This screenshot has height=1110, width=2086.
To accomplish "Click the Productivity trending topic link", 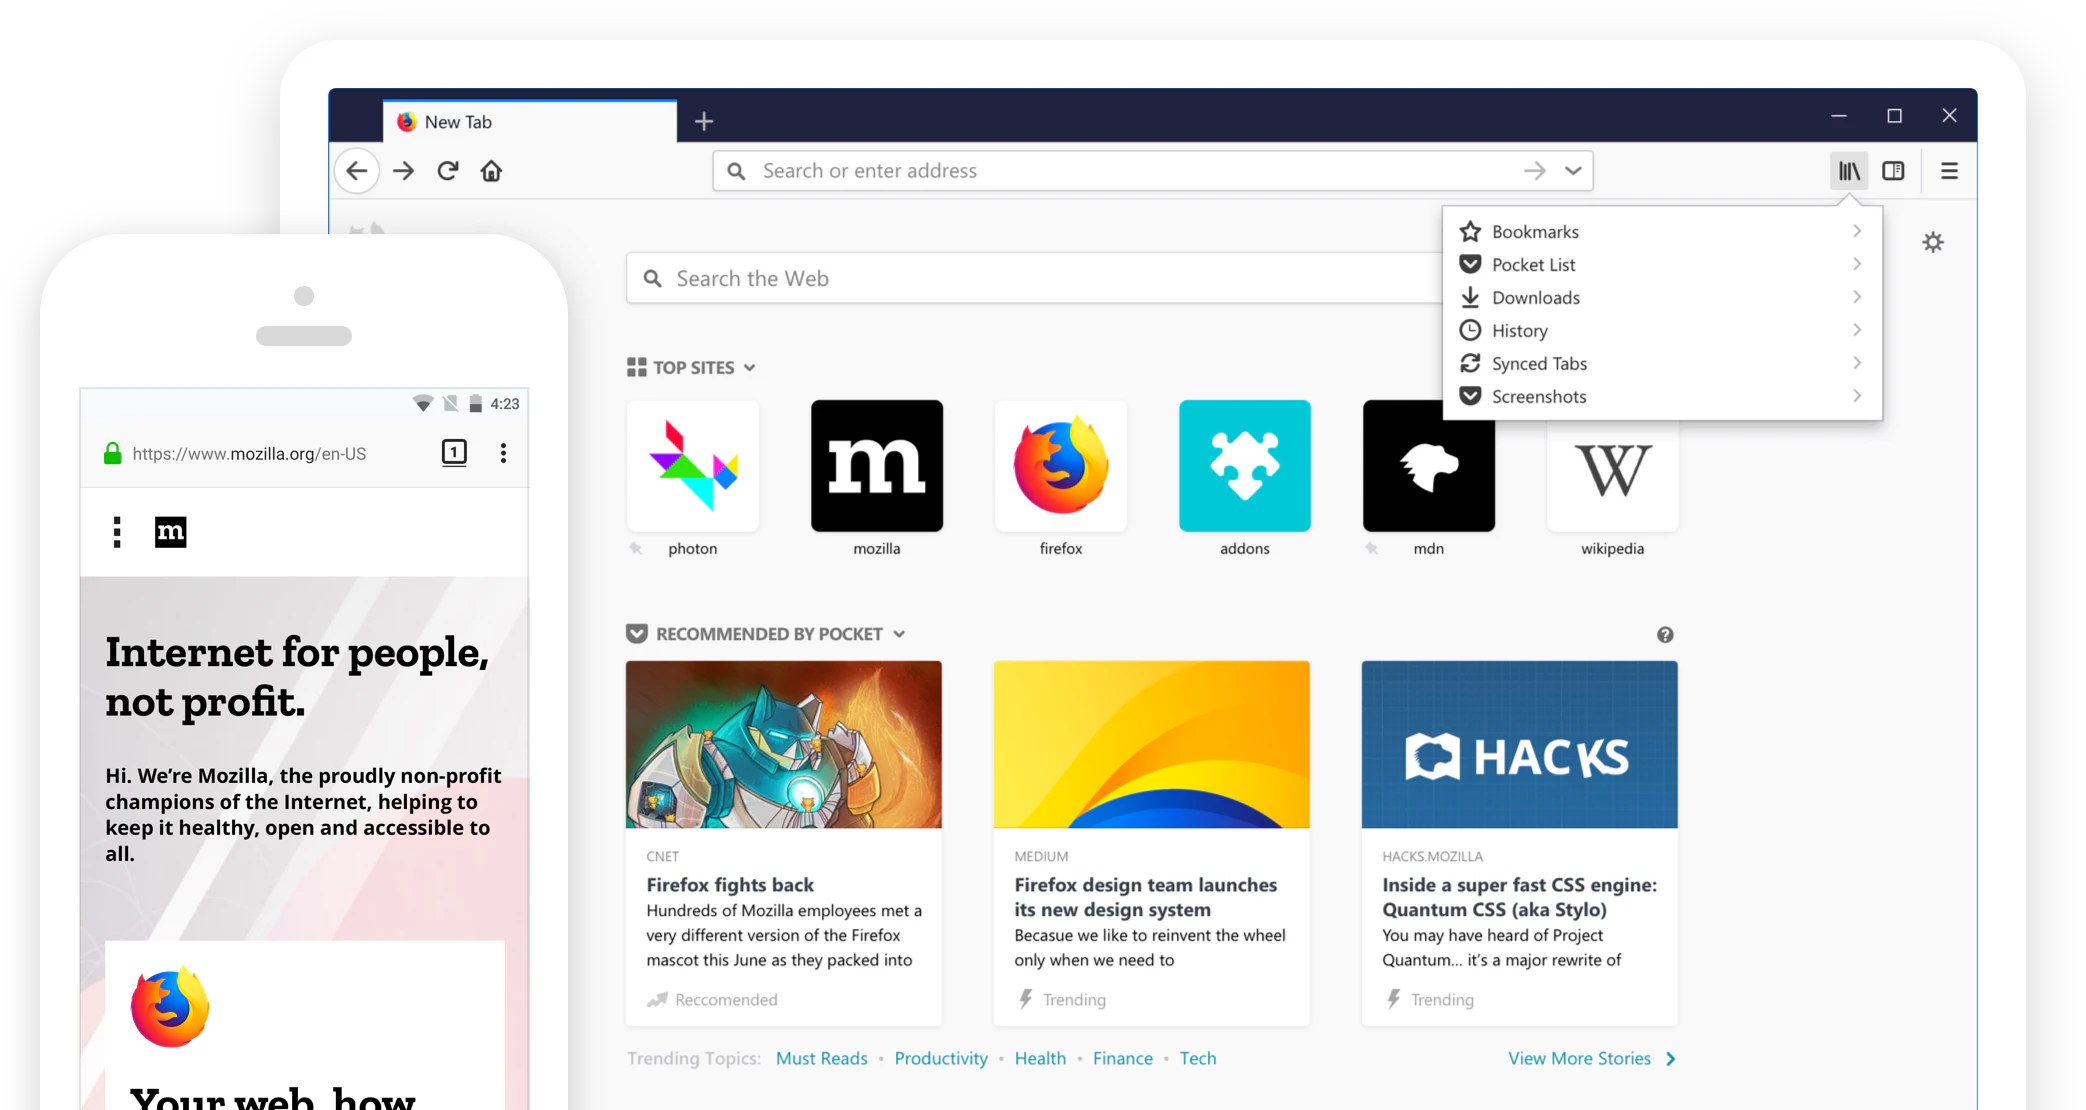I will pyautogui.click(x=940, y=1058).
